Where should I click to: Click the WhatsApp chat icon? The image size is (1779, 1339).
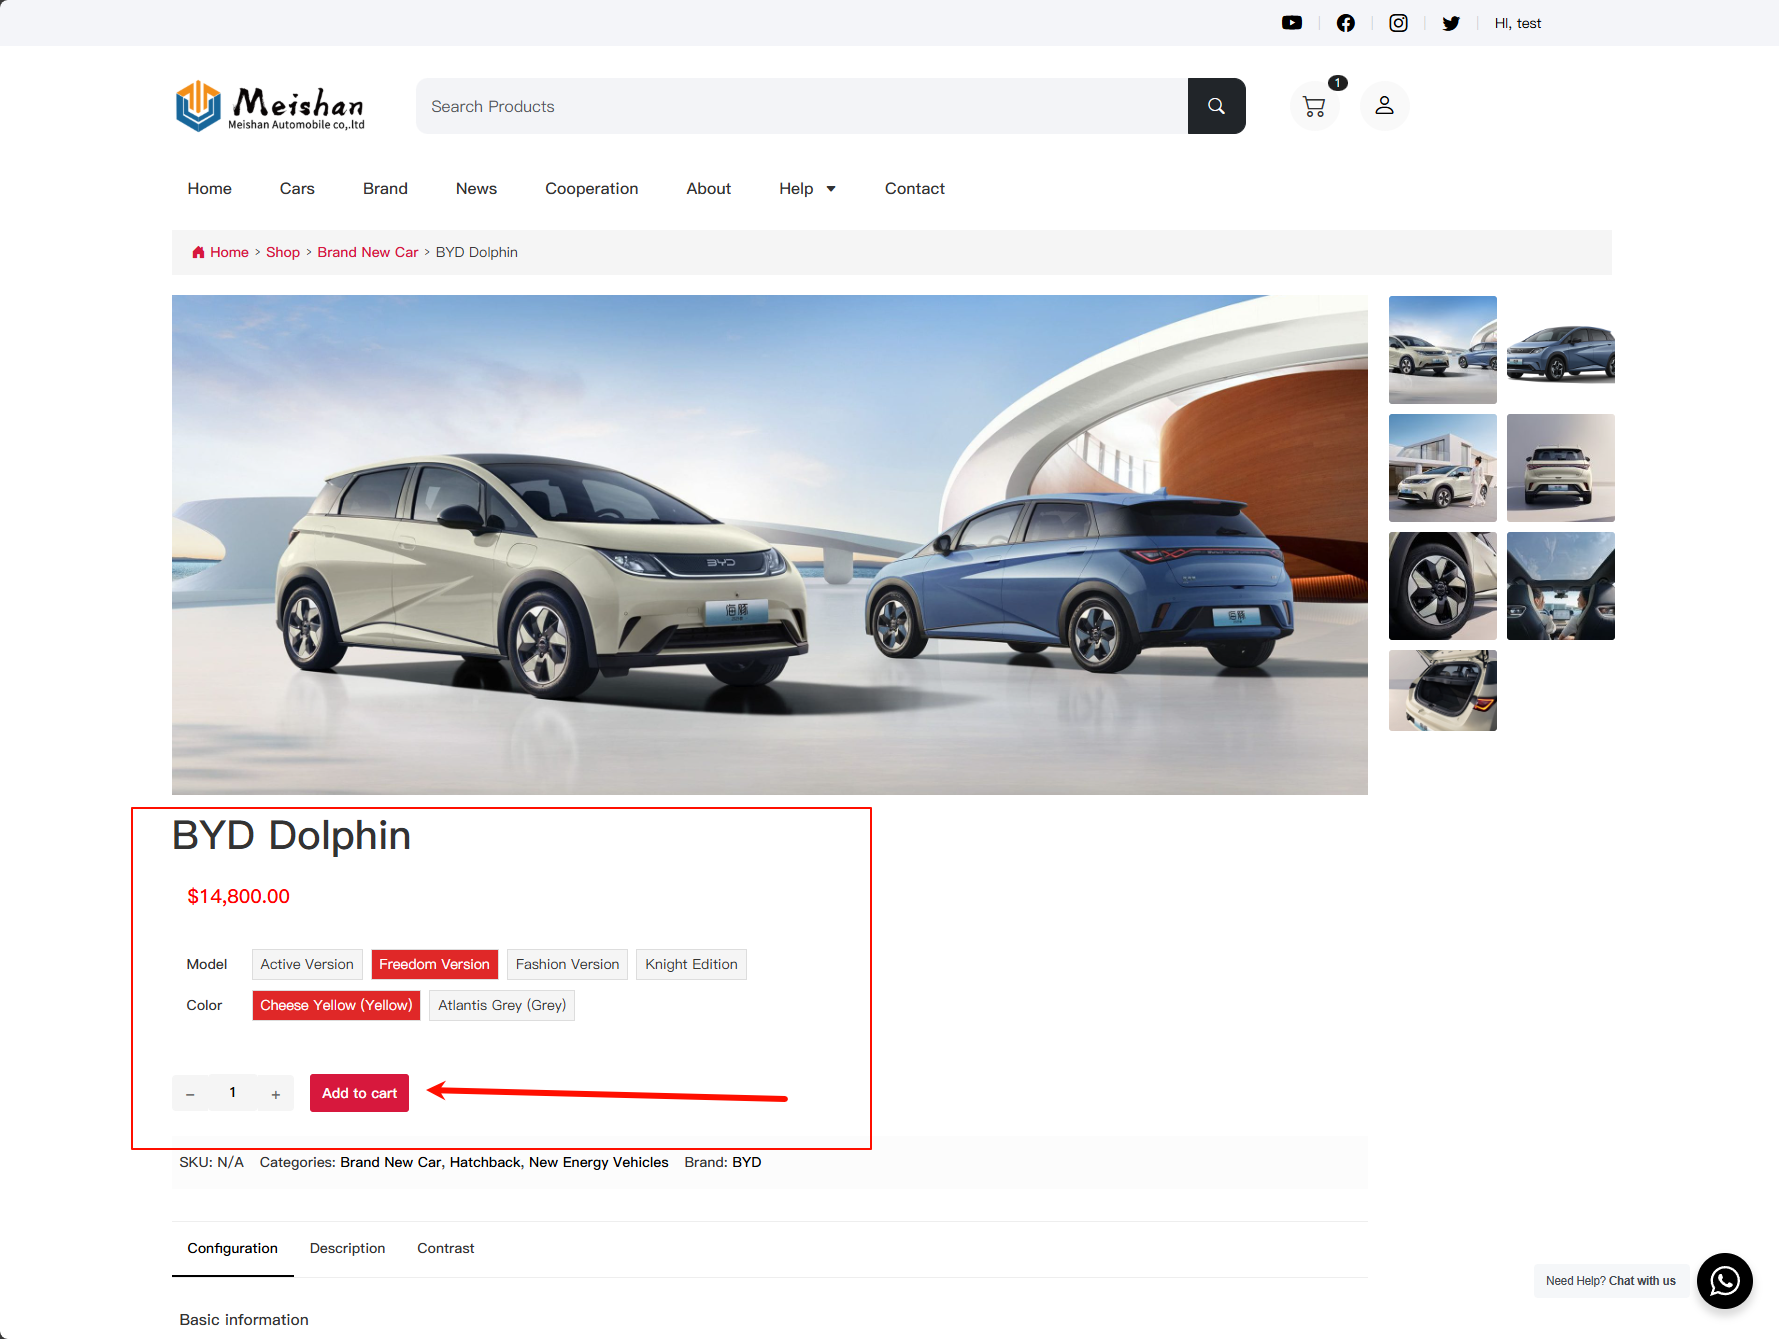click(1725, 1281)
